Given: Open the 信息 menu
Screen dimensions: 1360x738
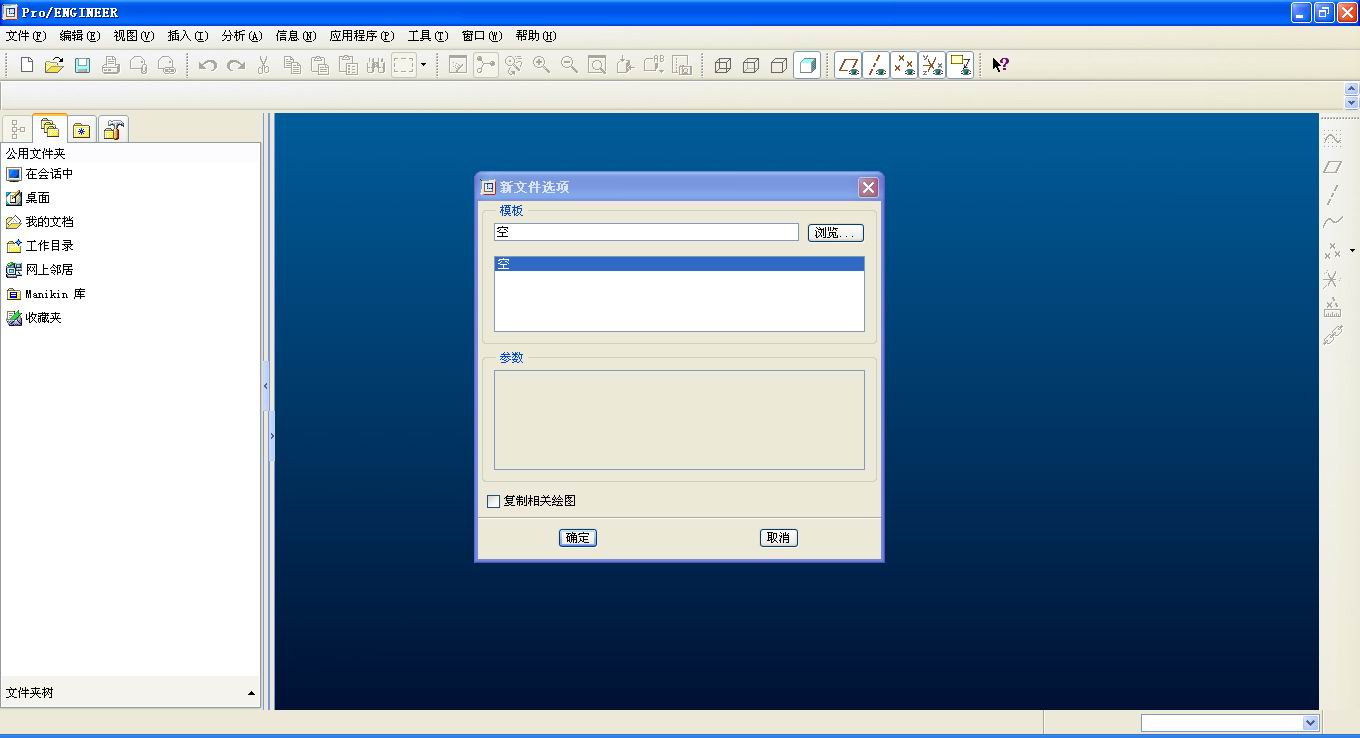Looking at the screenshot, I should (x=296, y=36).
